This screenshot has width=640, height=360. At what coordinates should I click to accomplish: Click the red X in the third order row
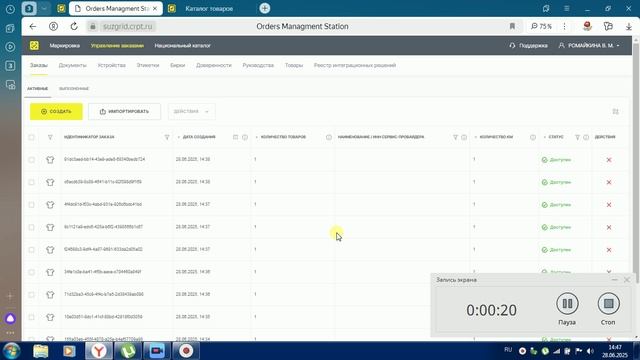(x=609, y=205)
